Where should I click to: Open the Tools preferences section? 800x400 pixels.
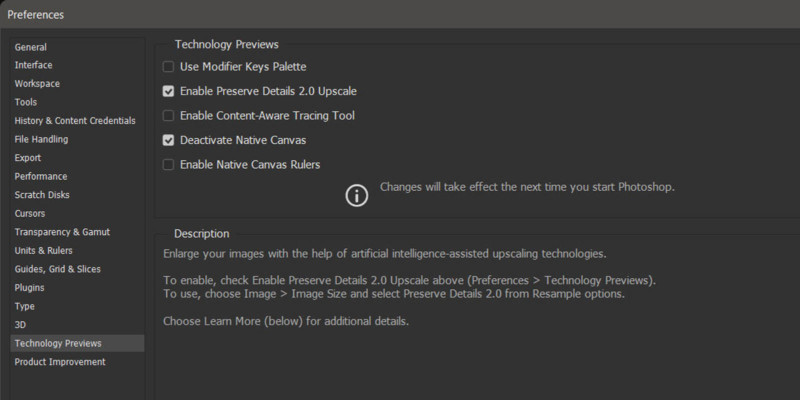click(x=26, y=102)
